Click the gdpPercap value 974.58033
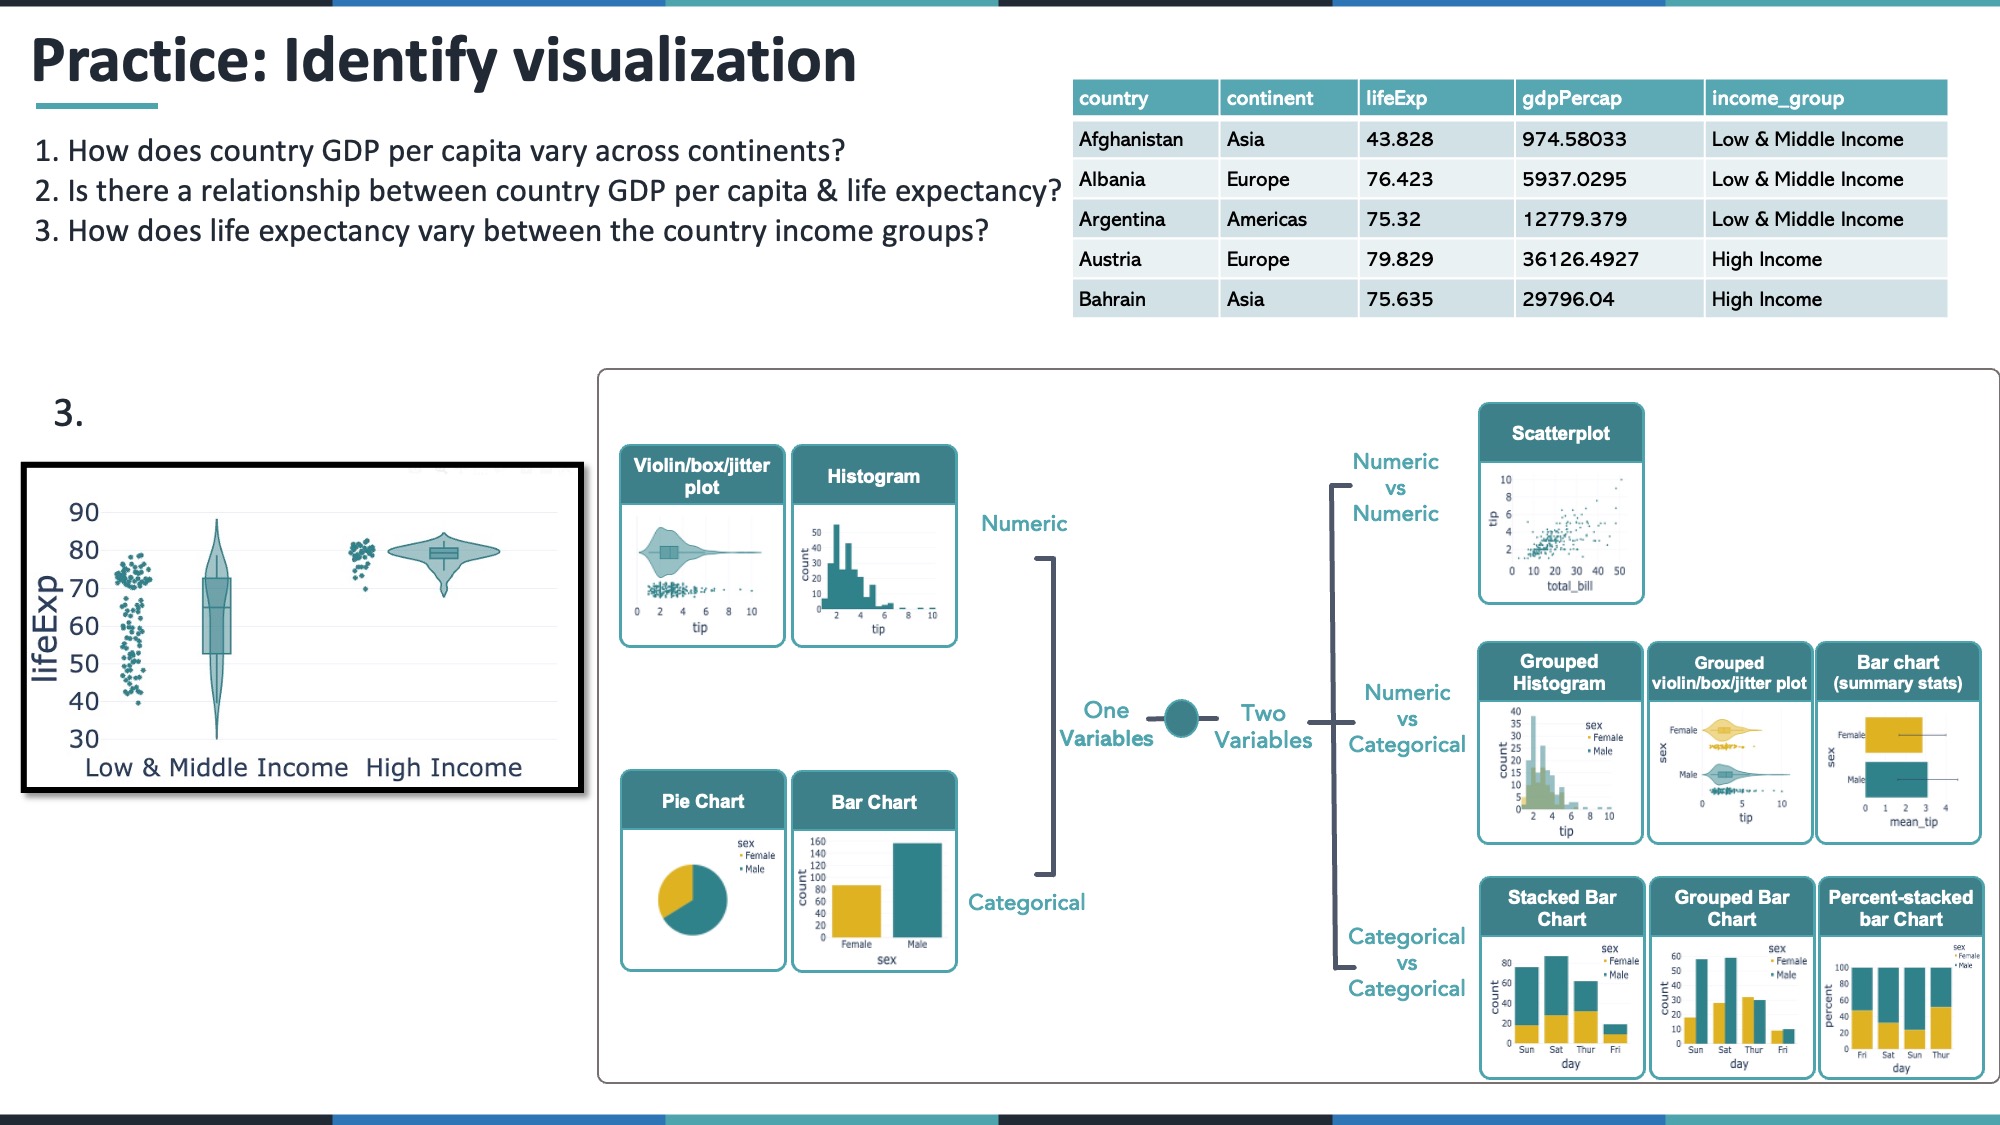 tap(1609, 139)
